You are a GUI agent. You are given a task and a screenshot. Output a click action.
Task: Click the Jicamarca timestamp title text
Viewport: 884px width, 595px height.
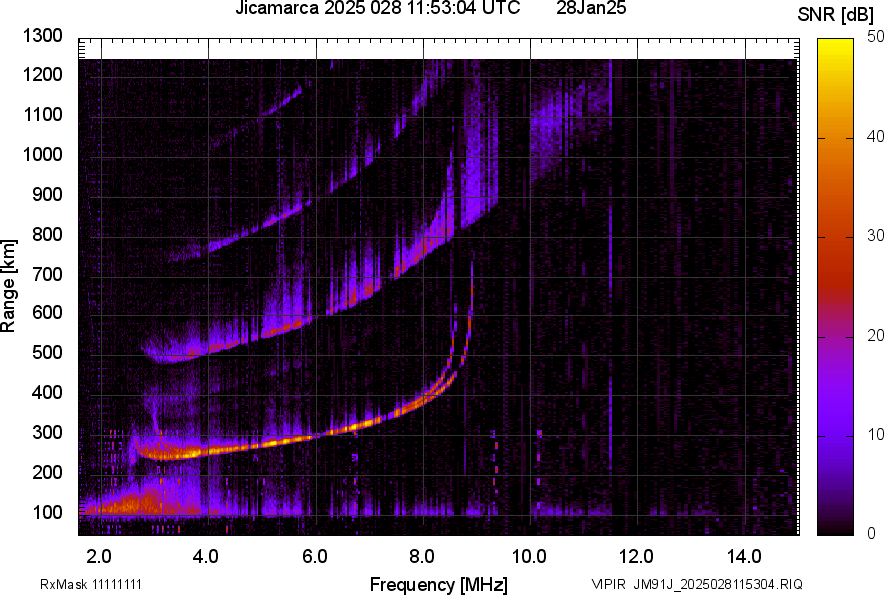tap(377, 9)
